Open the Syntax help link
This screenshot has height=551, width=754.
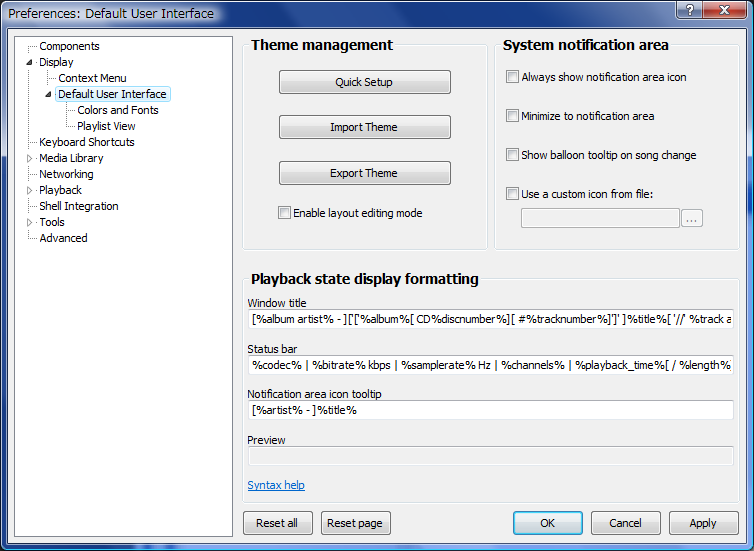click(276, 485)
